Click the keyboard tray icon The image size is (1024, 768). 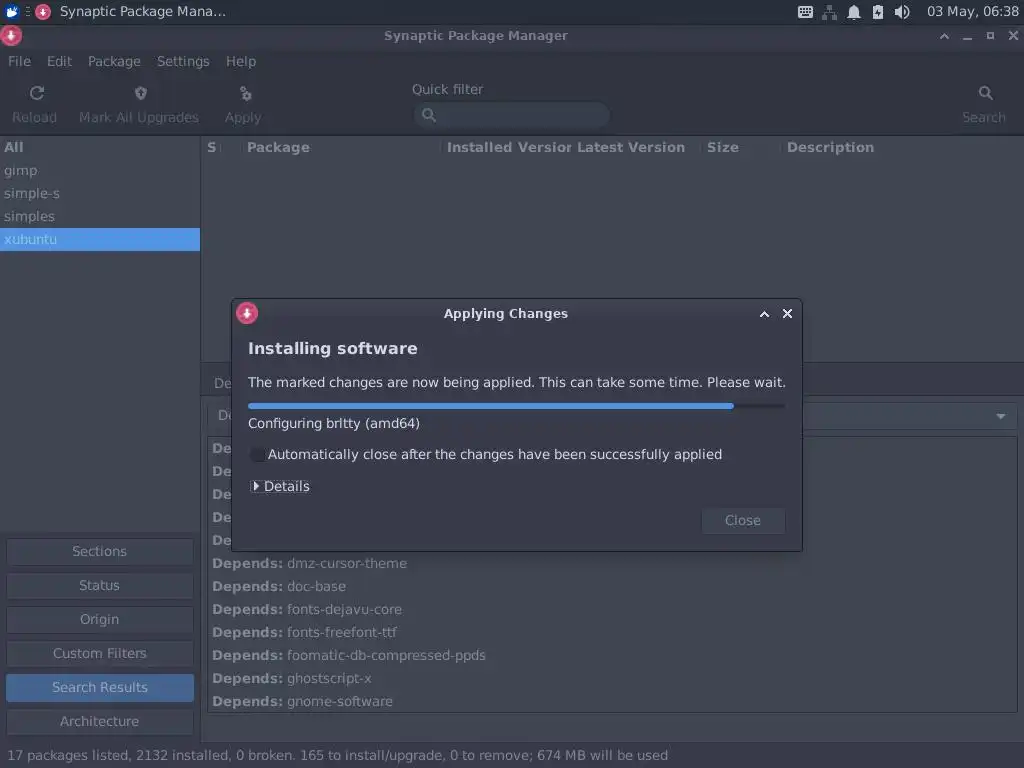click(x=805, y=12)
